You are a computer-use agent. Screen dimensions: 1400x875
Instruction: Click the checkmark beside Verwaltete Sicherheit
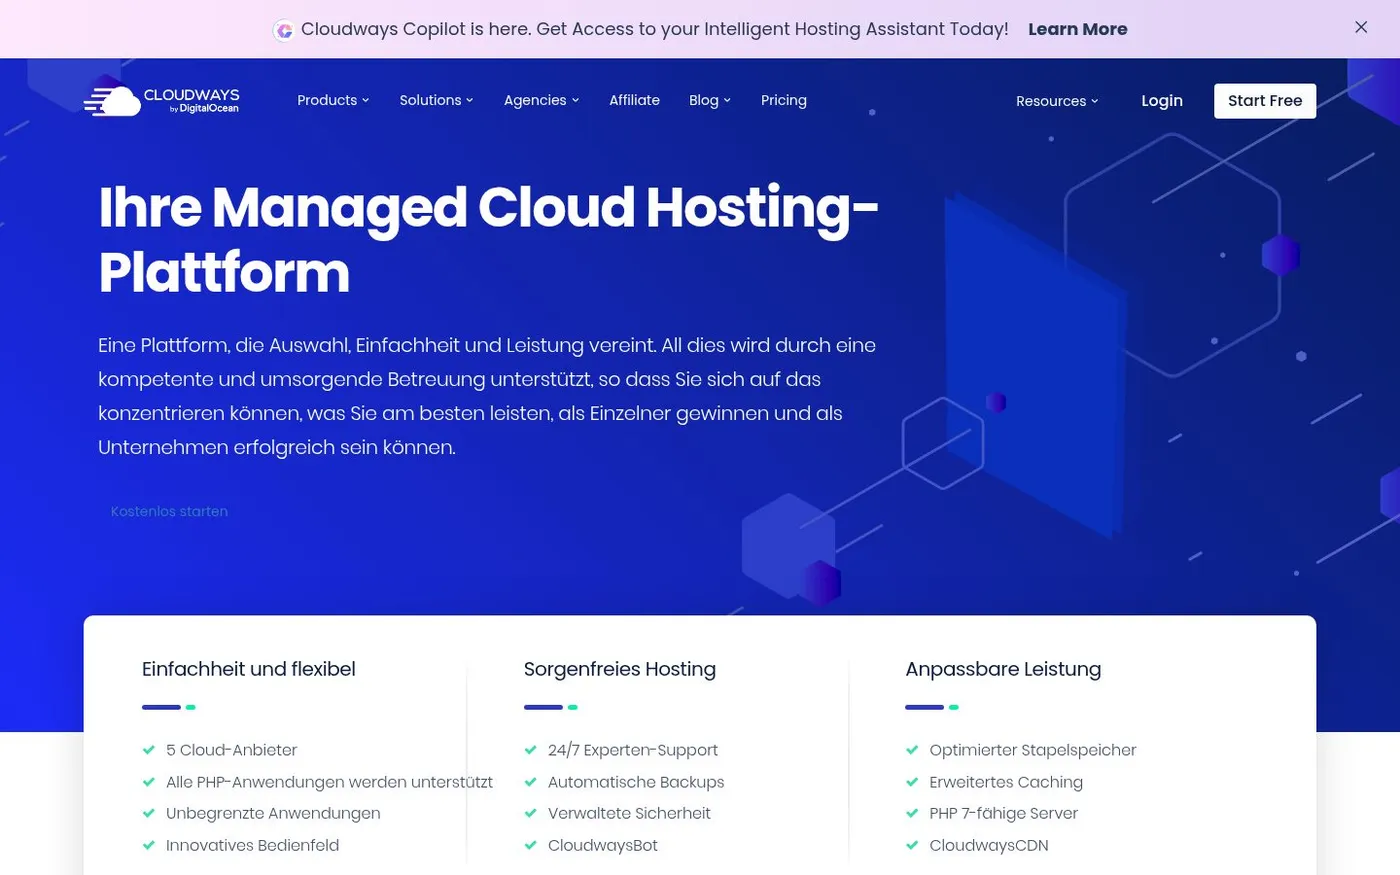pyautogui.click(x=531, y=813)
